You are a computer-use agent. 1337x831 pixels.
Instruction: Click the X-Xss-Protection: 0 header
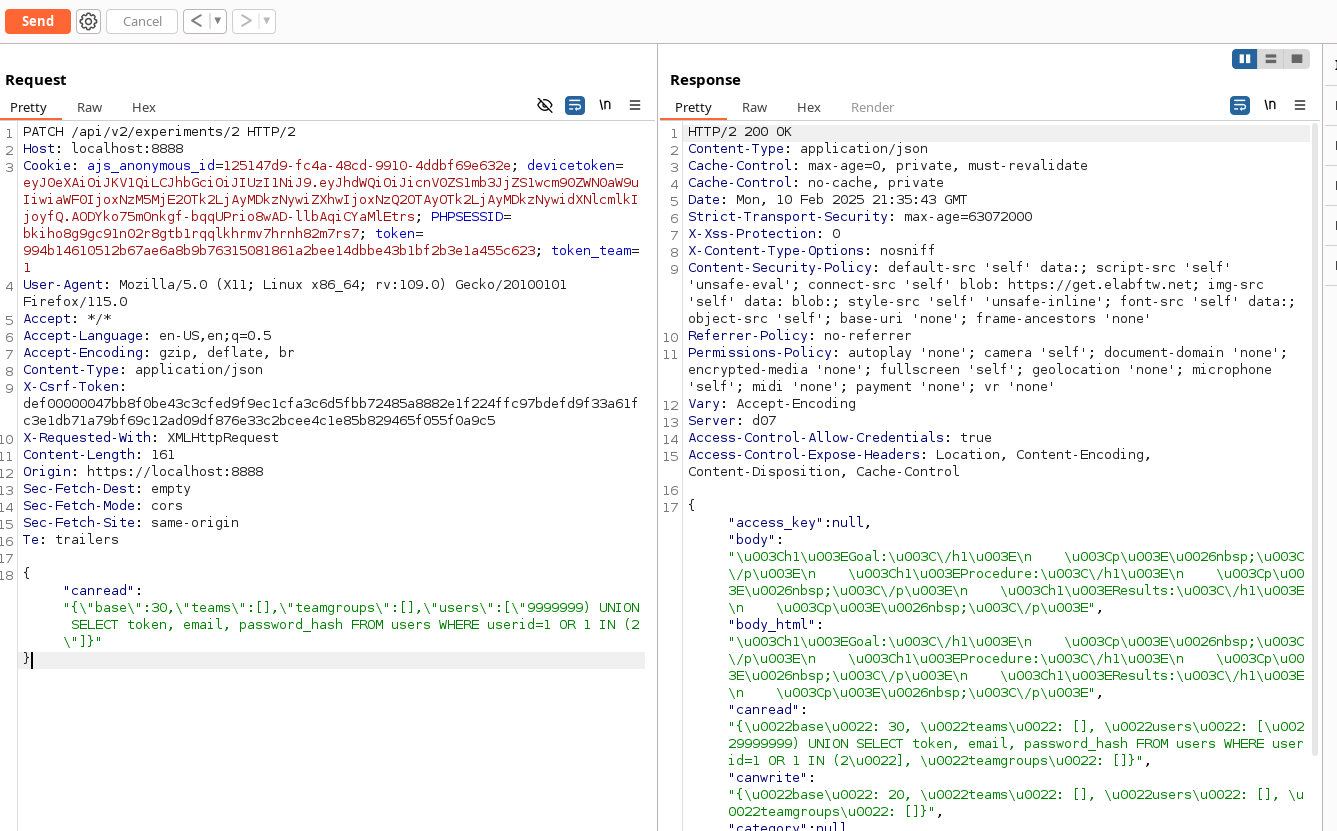point(764,233)
